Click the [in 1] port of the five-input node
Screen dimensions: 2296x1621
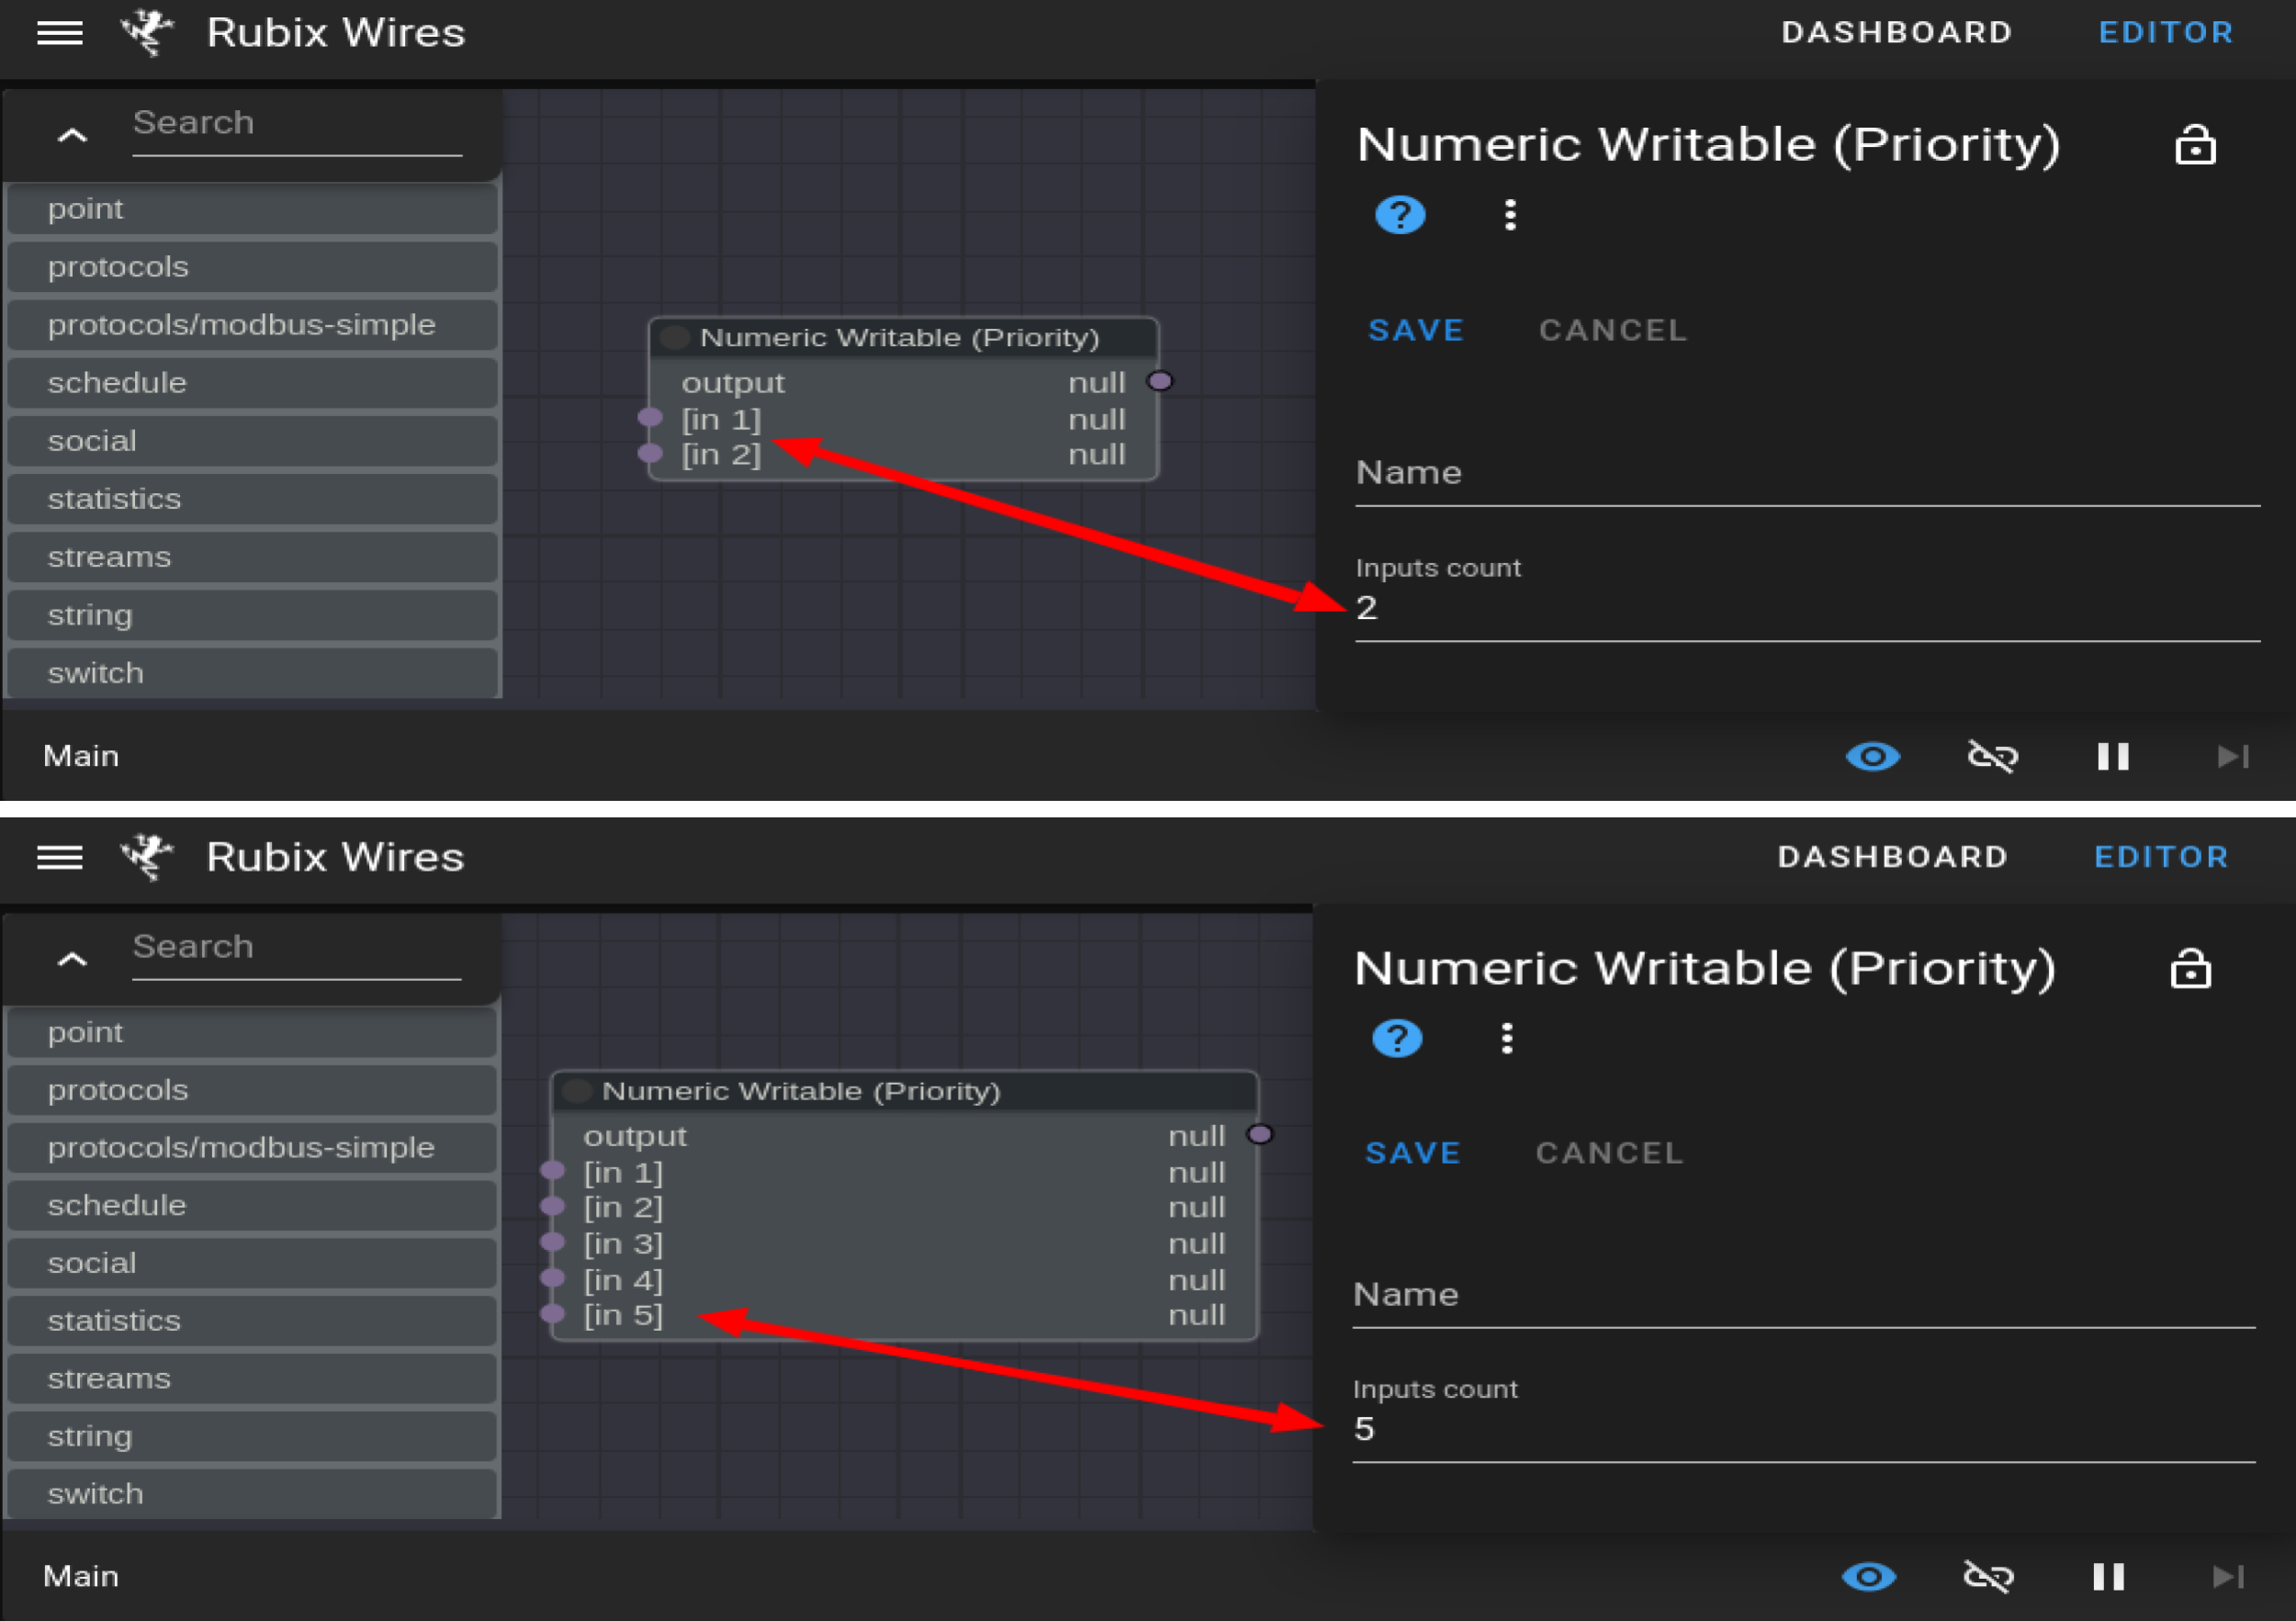click(x=552, y=1170)
